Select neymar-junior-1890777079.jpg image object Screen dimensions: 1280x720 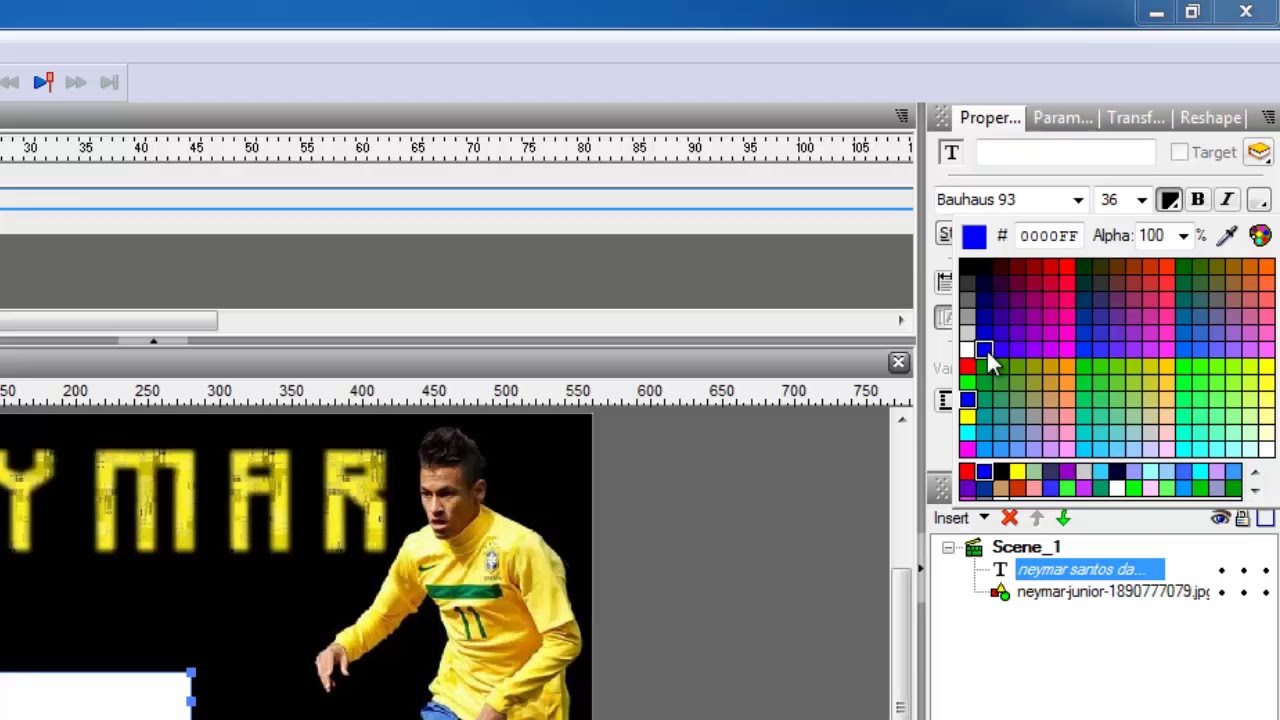click(1113, 592)
